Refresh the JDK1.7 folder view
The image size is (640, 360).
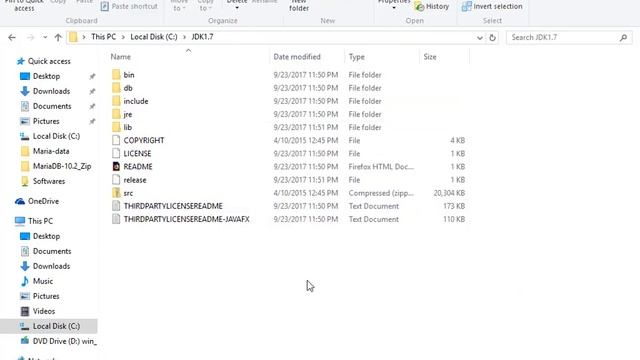[493, 38]
